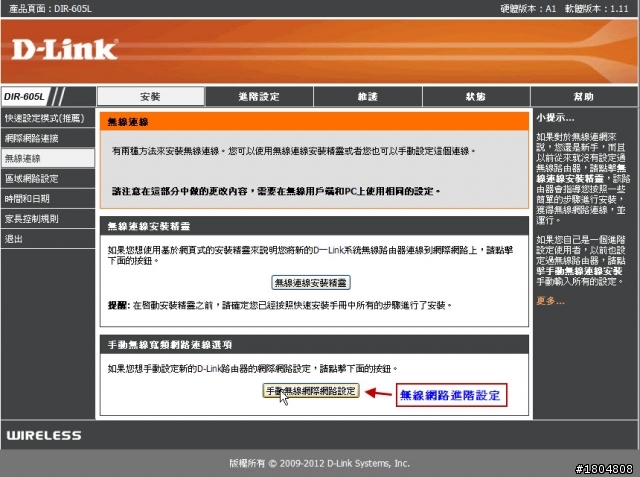The width and height of the screenshot is (640, 477).
Task: Click 手動無線網際網路設定 button
Action: (x=311, y=391)
